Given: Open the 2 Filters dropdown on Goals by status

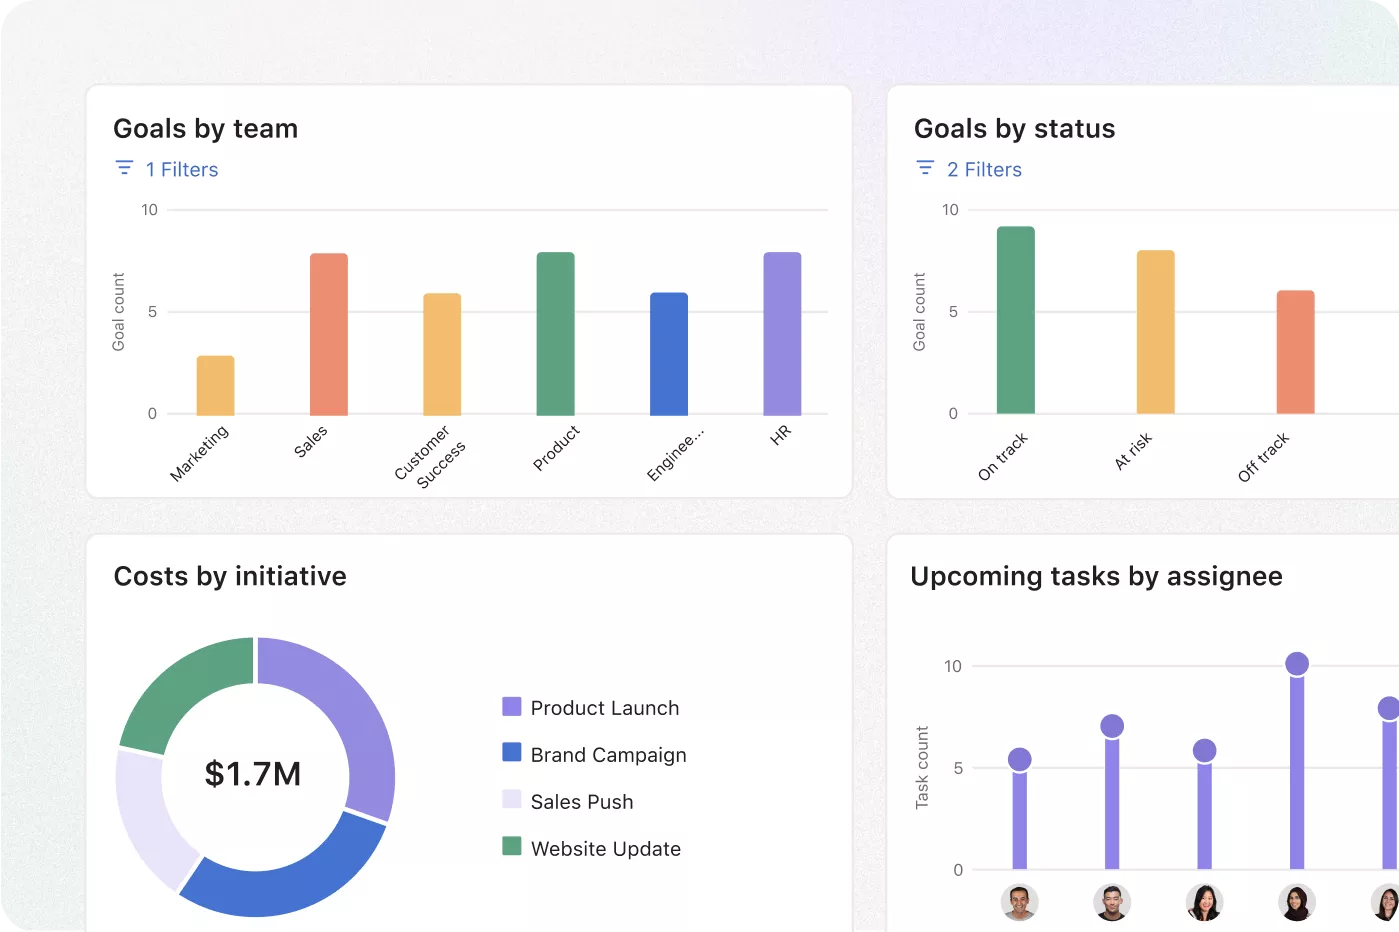Looking at the screenshot, I should pyautogui.click(x=984, y=169).
